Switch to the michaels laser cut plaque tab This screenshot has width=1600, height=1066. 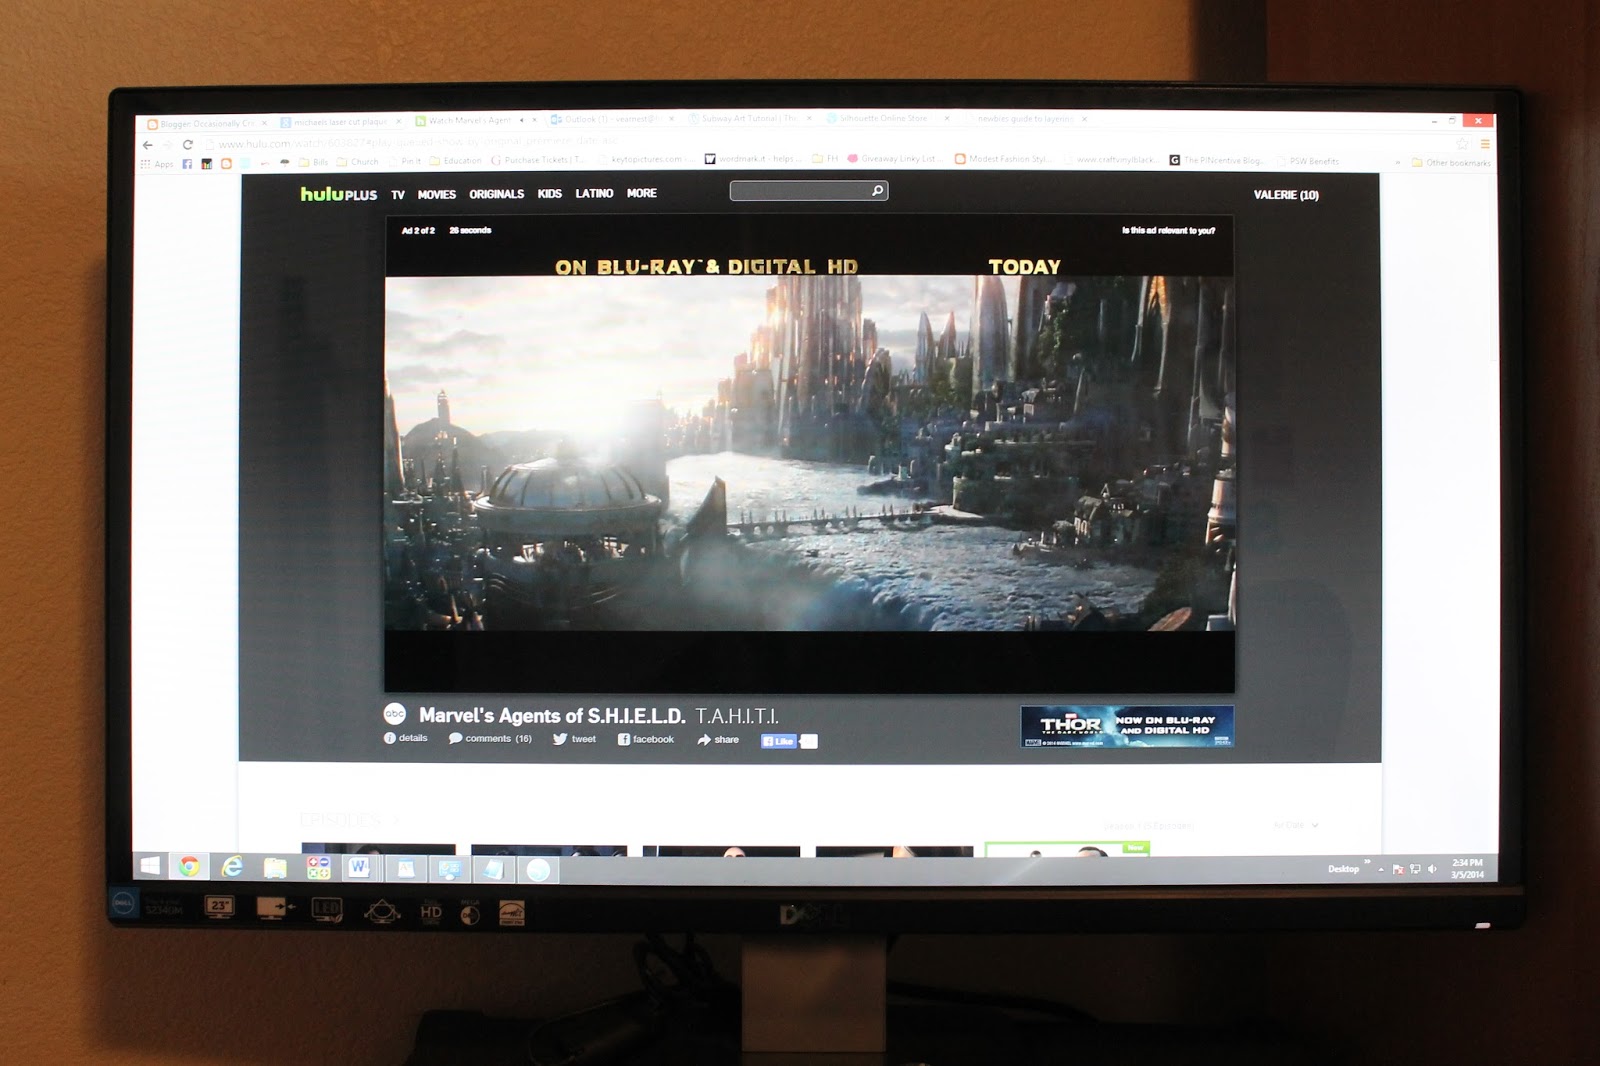point(341,122)
